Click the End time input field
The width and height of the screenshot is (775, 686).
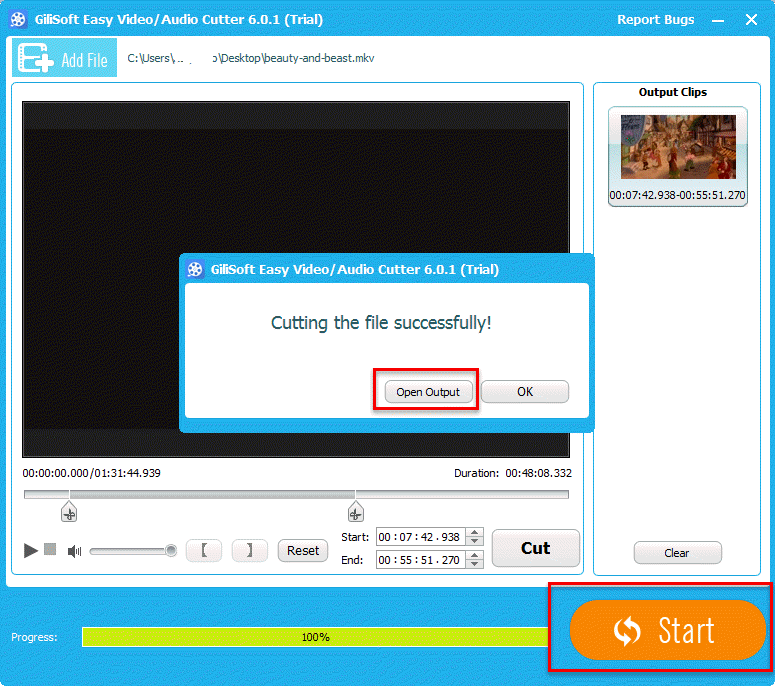pyautogui.click(x=420, y=560)
